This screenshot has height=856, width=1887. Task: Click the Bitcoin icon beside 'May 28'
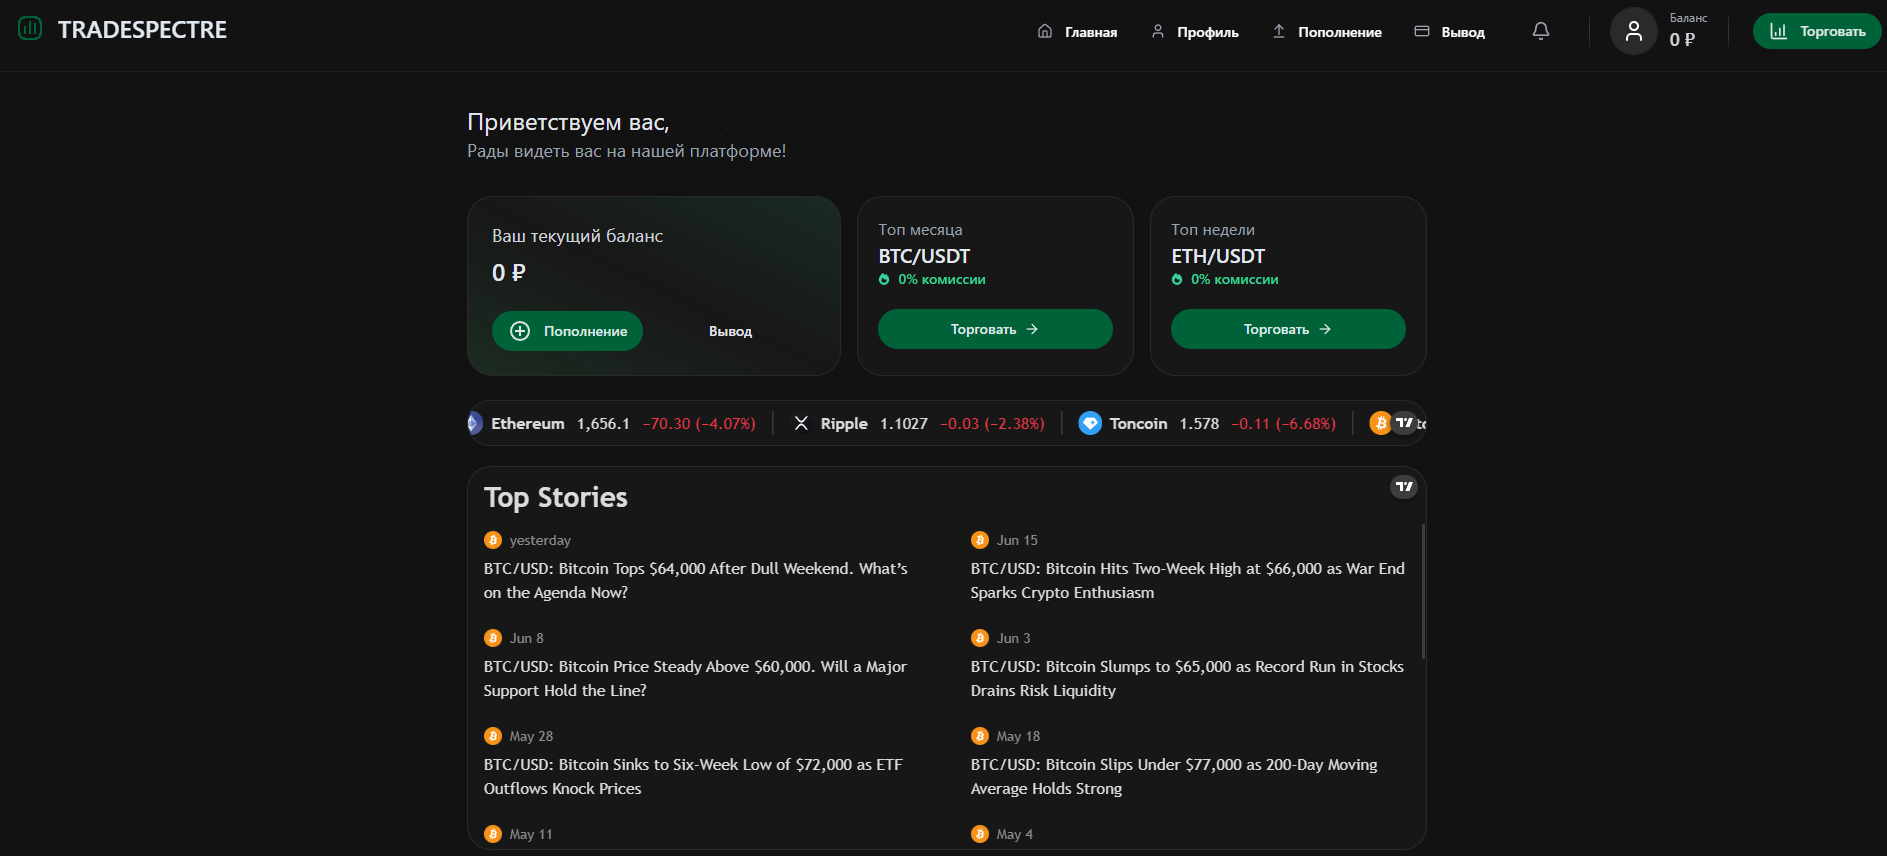point(493,736)
